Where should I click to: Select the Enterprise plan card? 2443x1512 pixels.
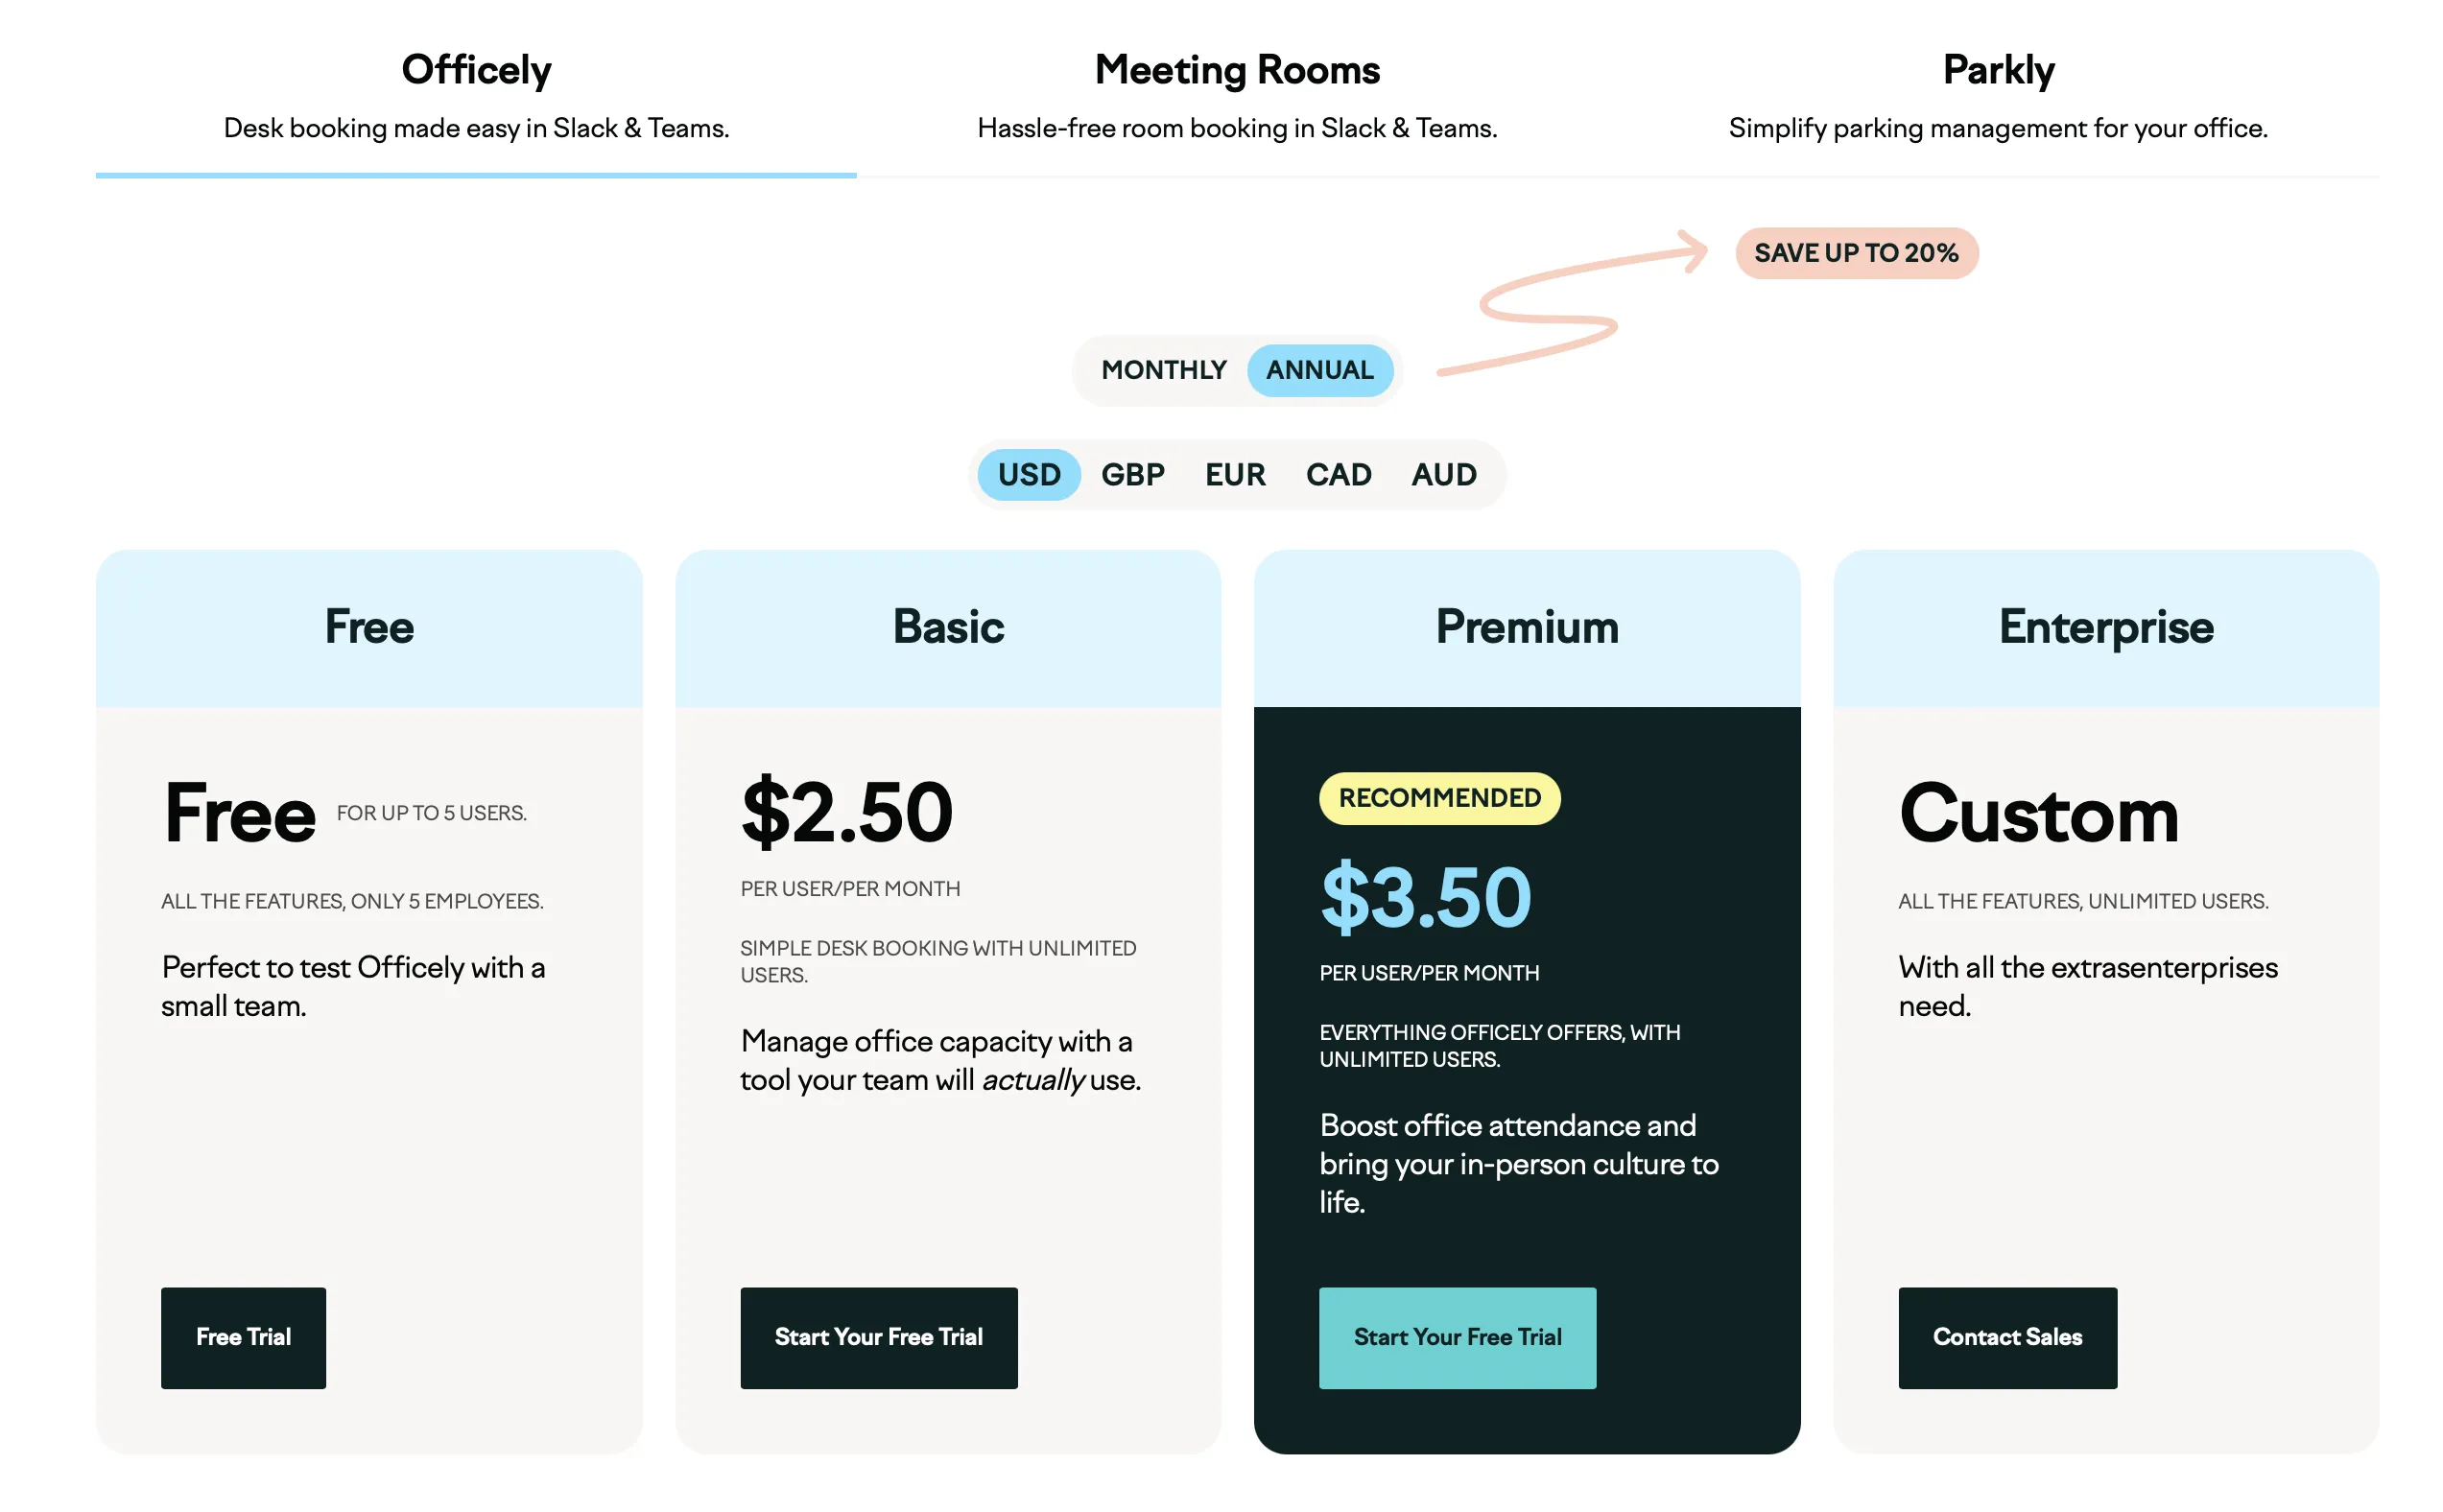[x=2104, y=1000]
